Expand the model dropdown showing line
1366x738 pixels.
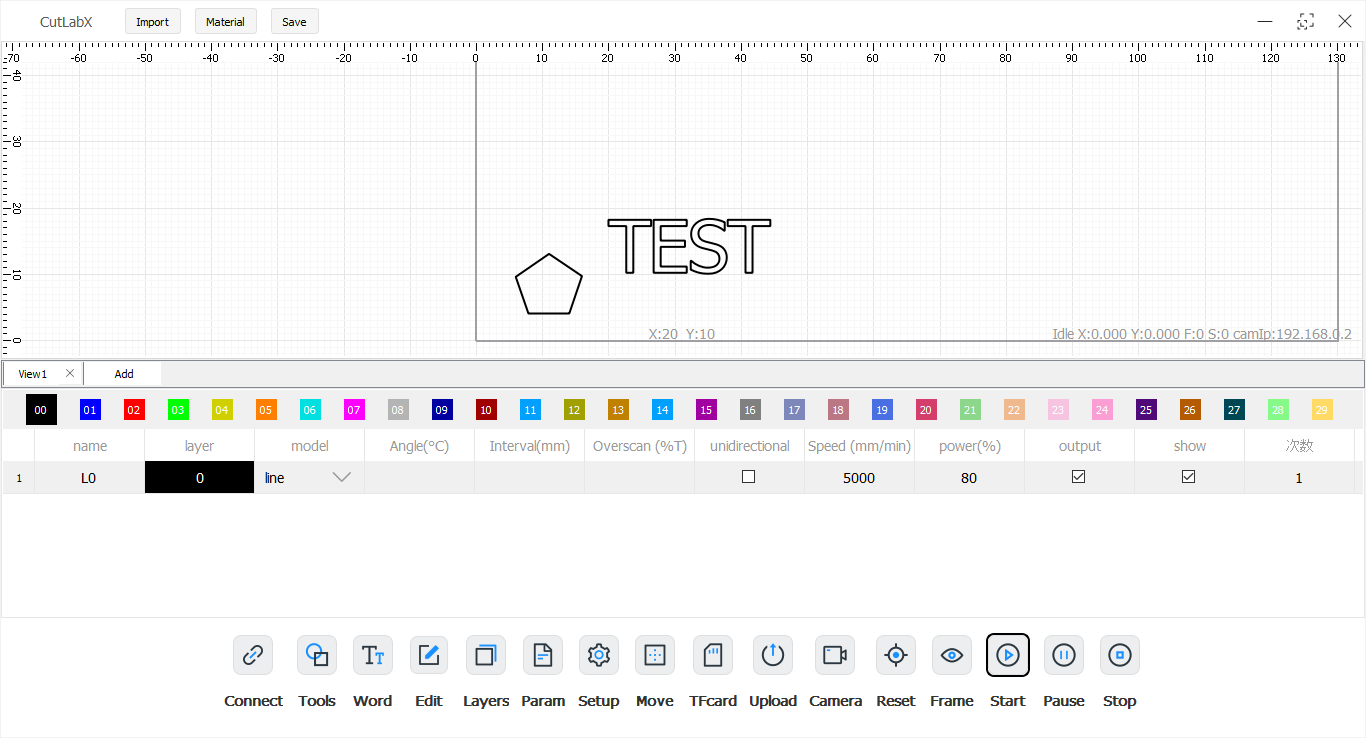[x=341, y=478]
